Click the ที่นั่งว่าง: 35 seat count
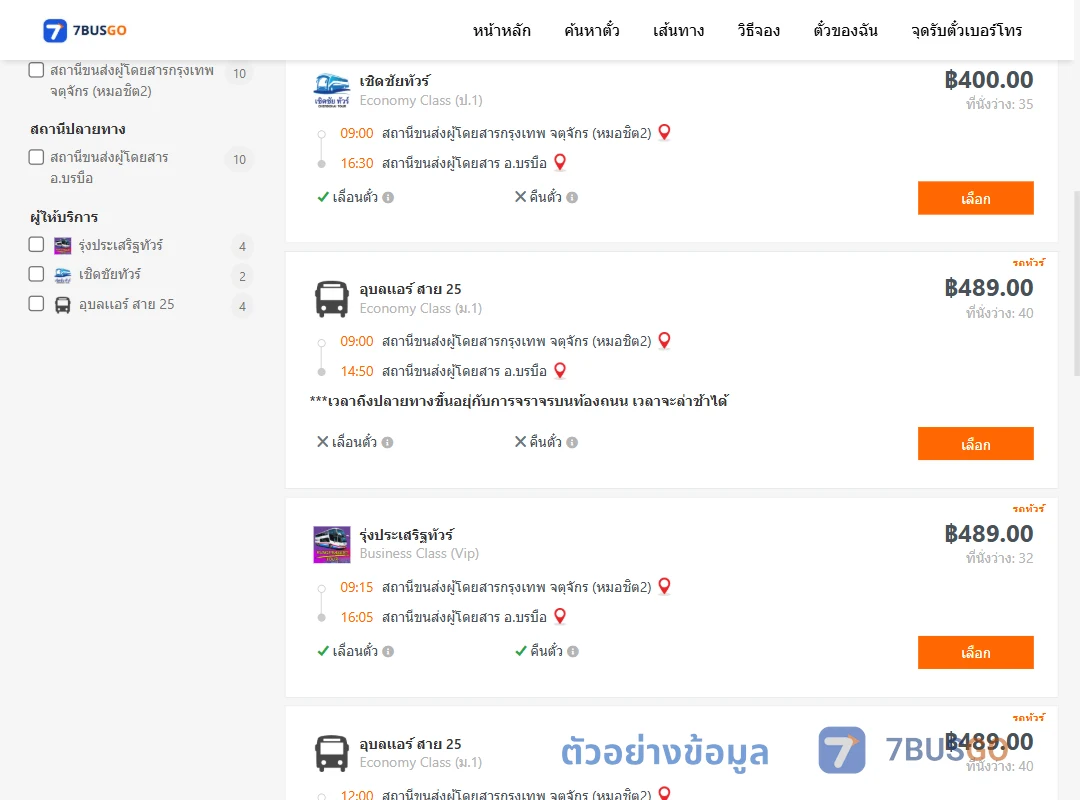1080x800 pixels. pos(999,104)
